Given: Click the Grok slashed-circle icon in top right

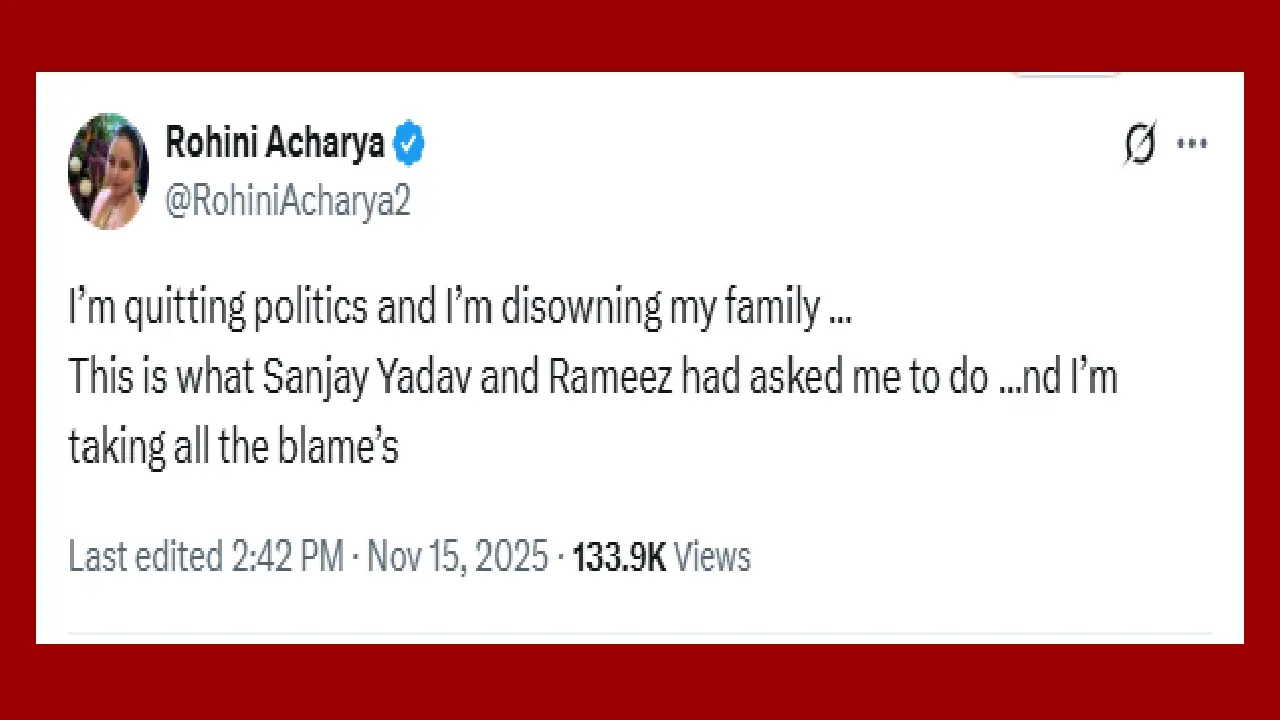Looking at the screenshot, I should click(1140, 143).
